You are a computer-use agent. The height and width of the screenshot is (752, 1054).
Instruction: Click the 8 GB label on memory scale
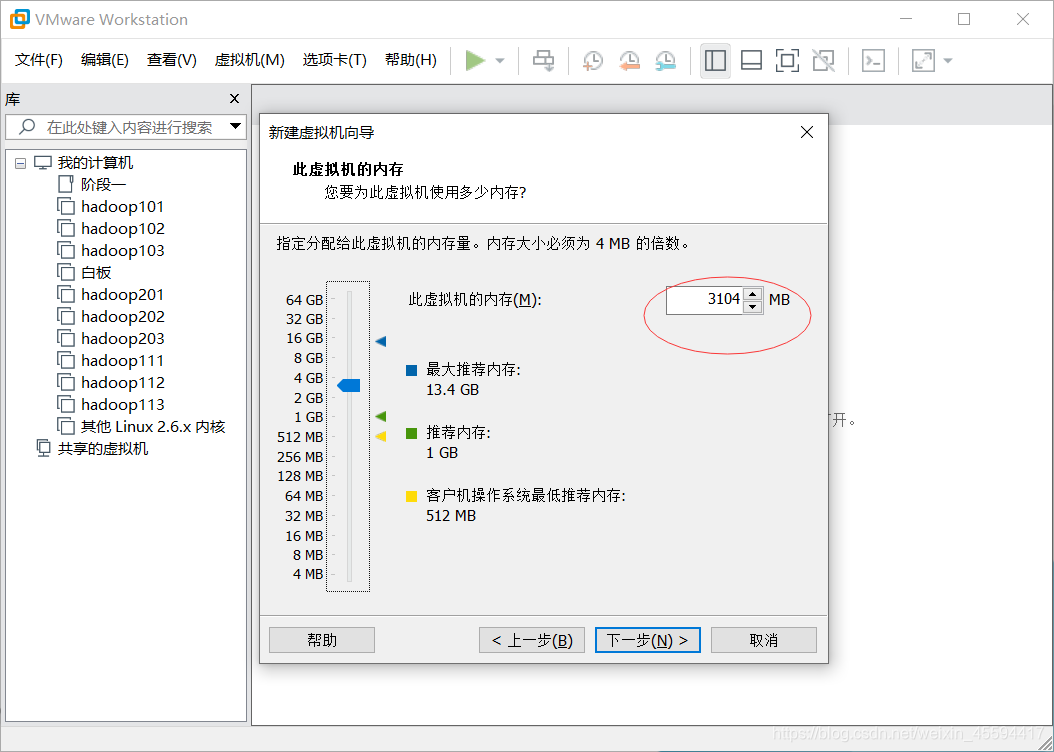pyautogui.click(x=309, y=358)
